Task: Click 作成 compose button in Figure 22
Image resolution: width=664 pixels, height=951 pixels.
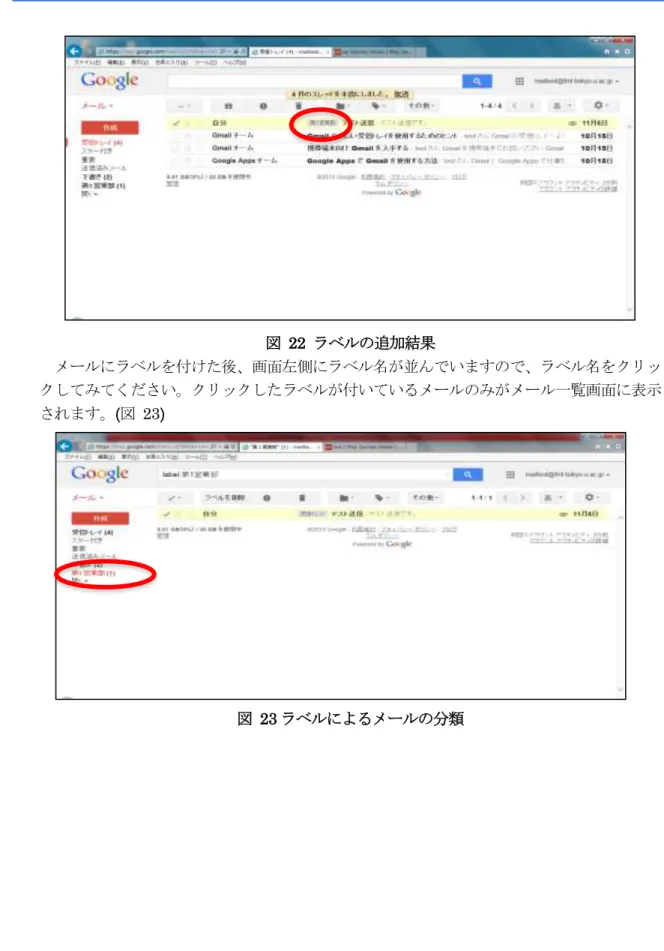Action: click(x=110, y=127)
